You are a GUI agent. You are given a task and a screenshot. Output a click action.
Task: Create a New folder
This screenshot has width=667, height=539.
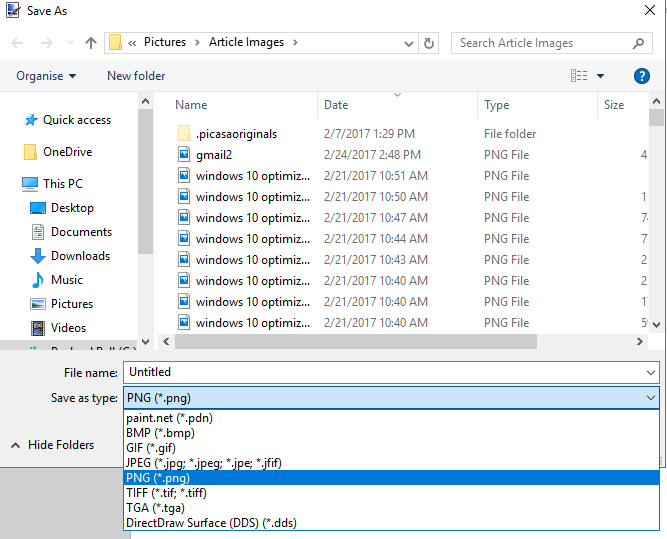point(136,76)
